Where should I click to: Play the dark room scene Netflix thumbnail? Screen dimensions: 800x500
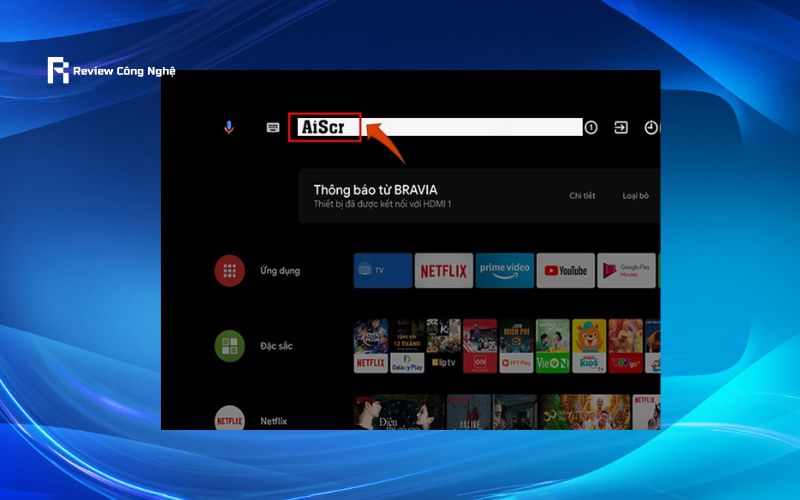pyautogui.click(x=515, y=412)
